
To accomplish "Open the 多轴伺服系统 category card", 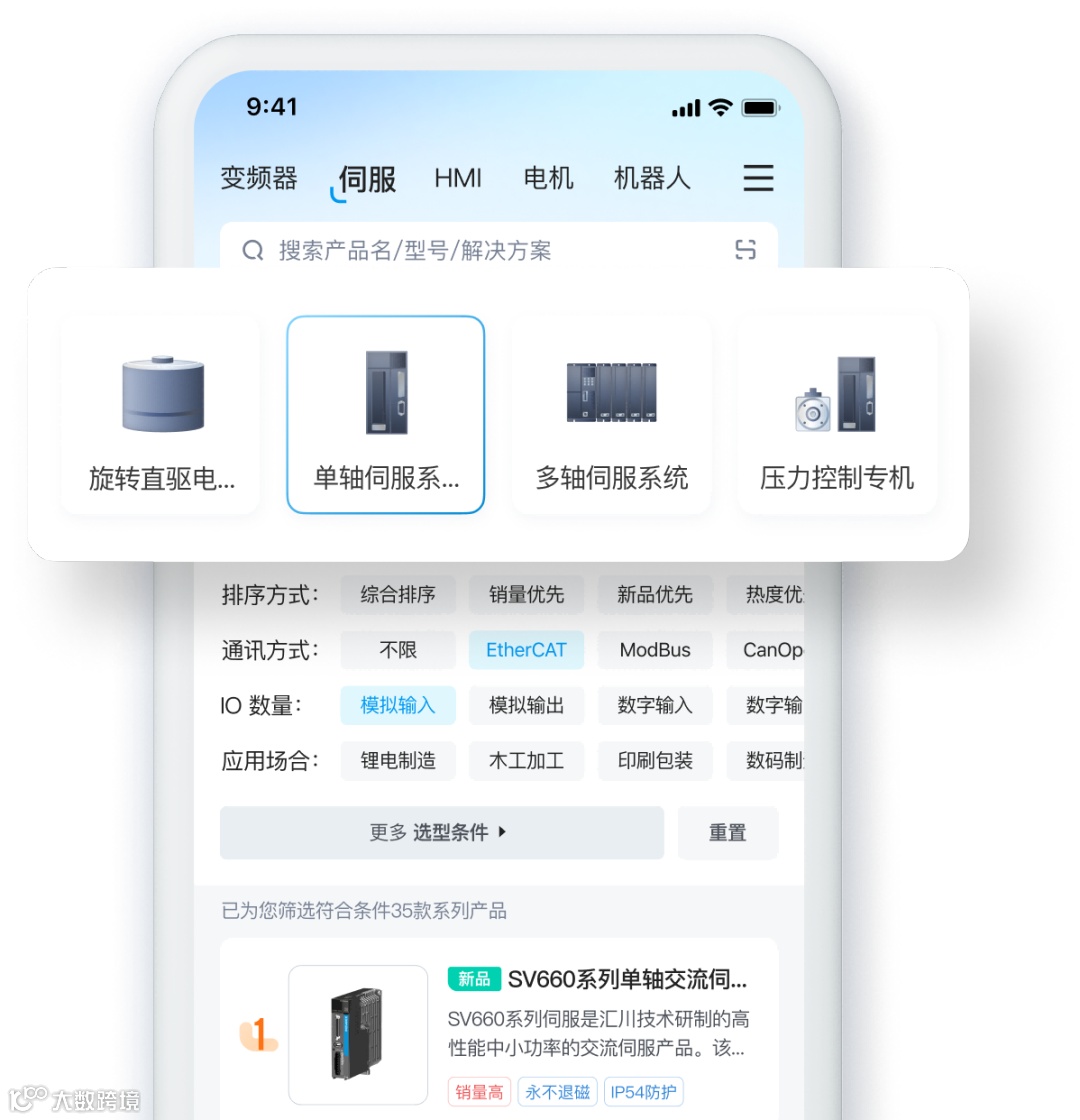I will point(611,415).
